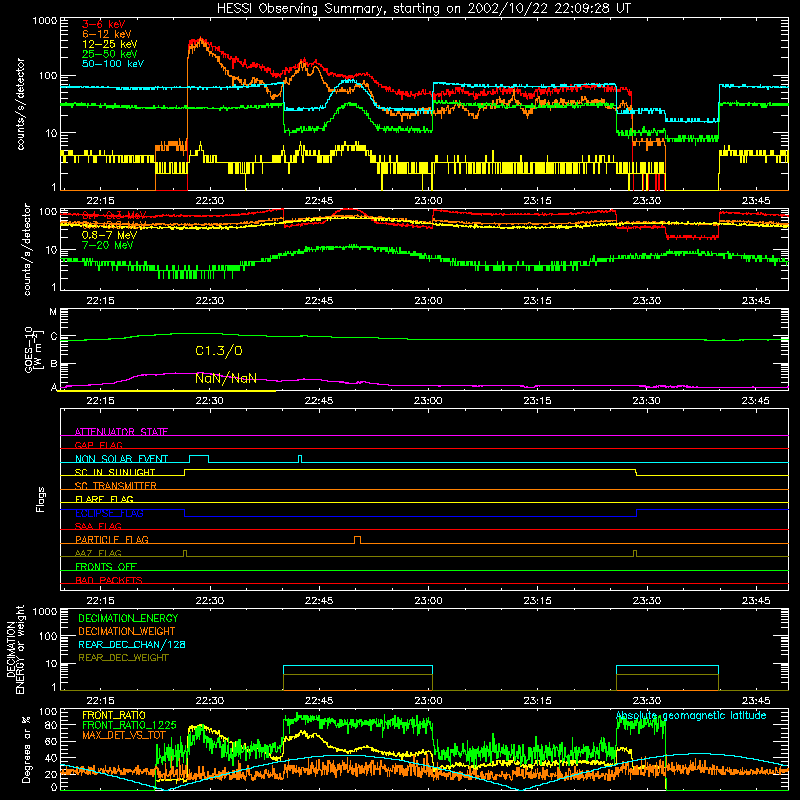Select the yellow '12-25 keV' legend label
Screen dimensions: 800x800
[x=110, y=44]
